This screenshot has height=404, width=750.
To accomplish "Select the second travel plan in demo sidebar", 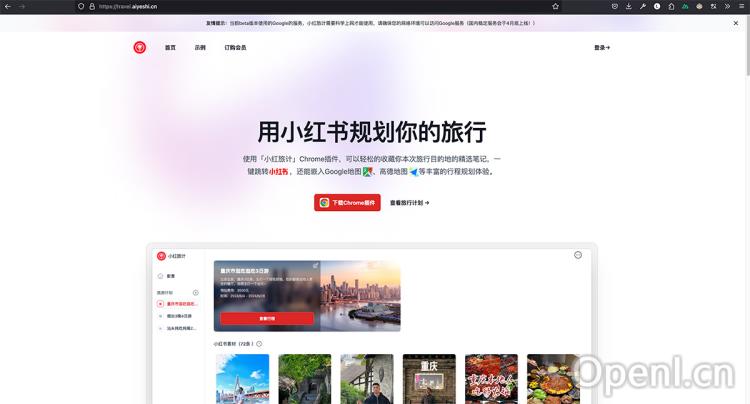I will [177, 316].
